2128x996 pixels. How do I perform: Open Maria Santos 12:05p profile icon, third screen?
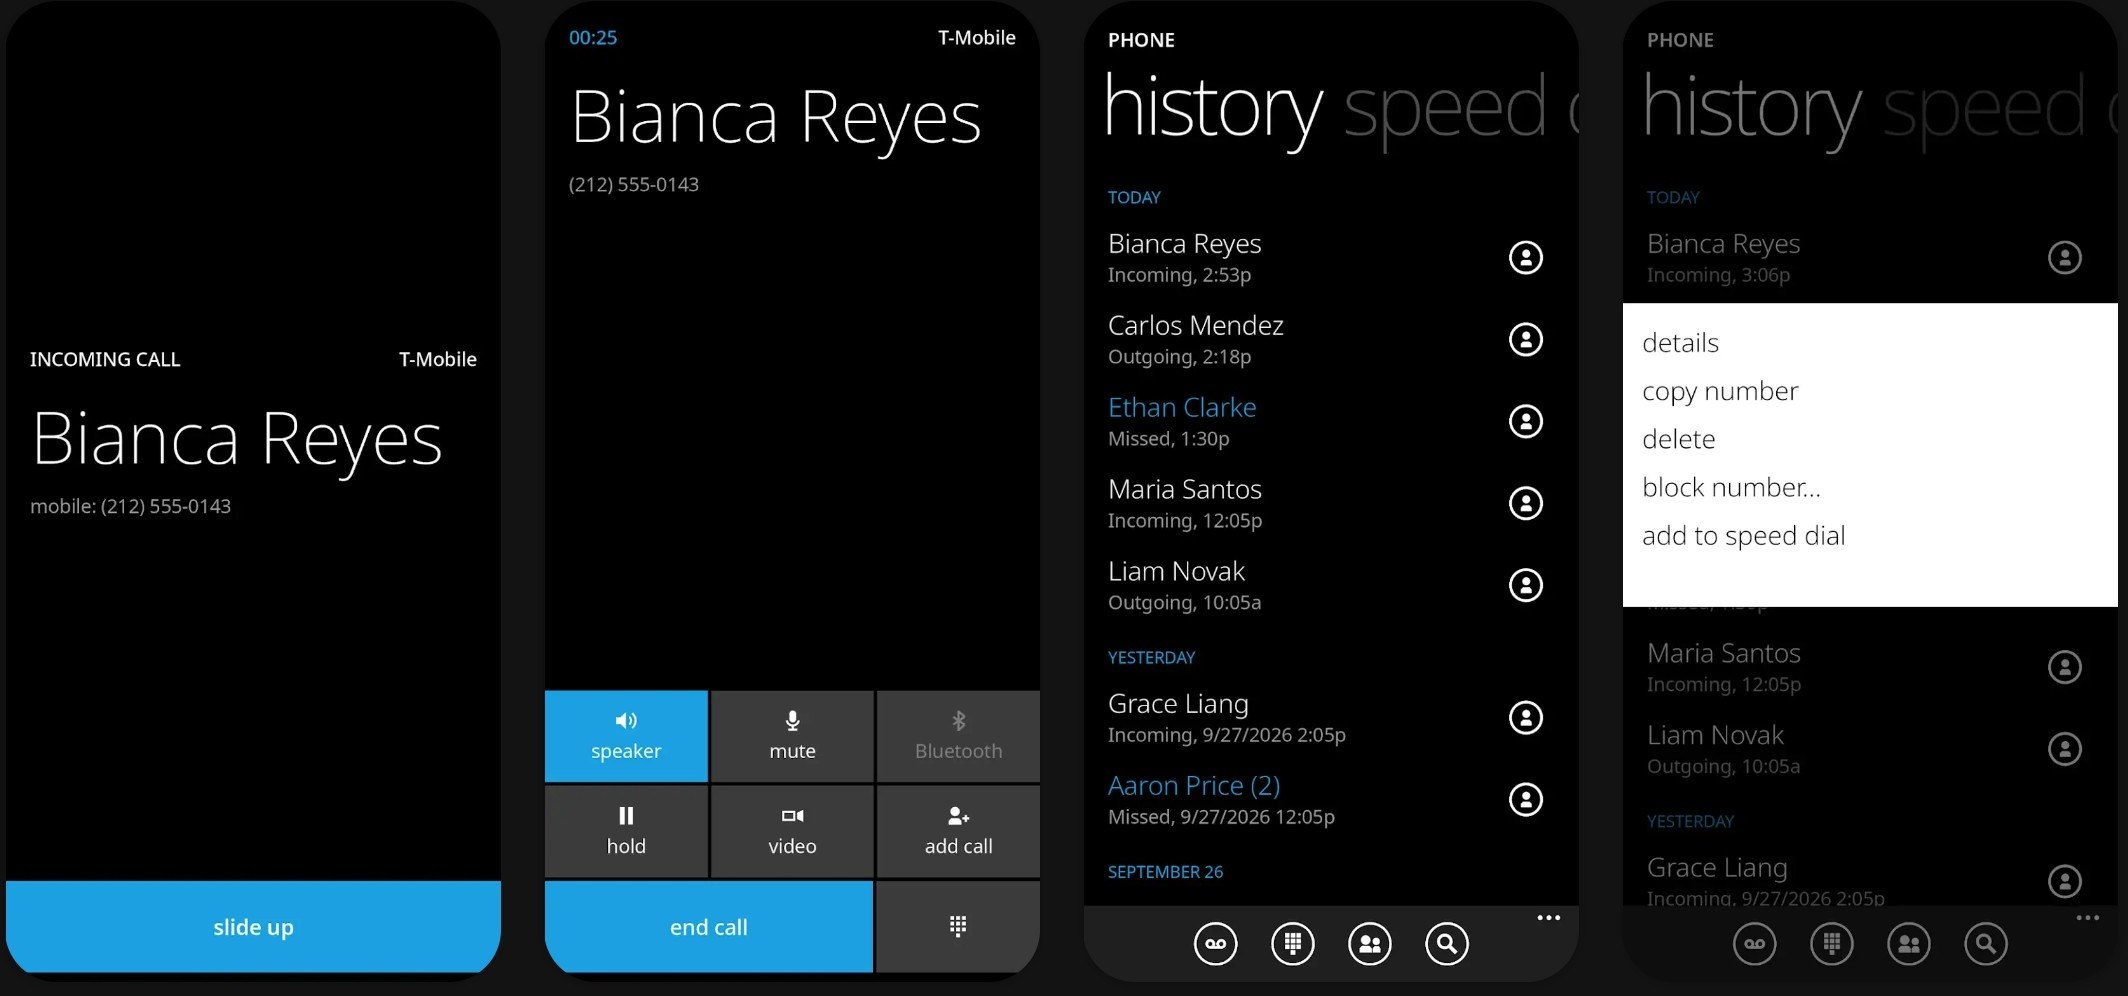[x=1525, y=504]
